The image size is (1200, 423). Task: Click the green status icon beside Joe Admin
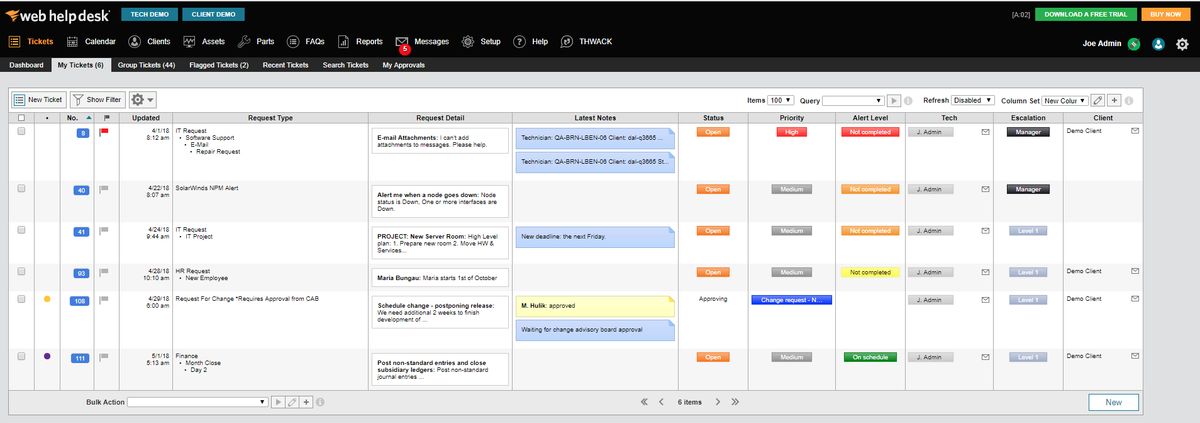[1134, 44]
